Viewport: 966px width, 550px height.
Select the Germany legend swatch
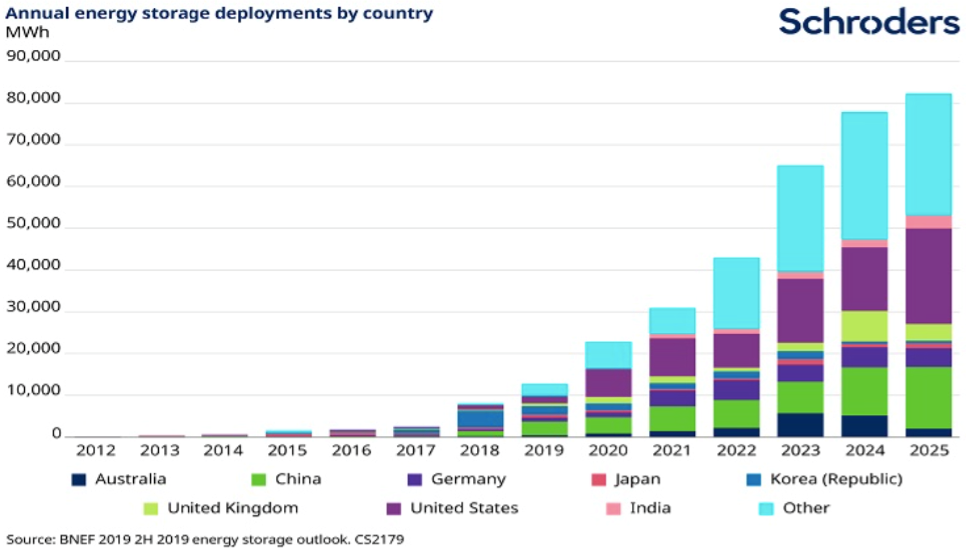[415, 479]
